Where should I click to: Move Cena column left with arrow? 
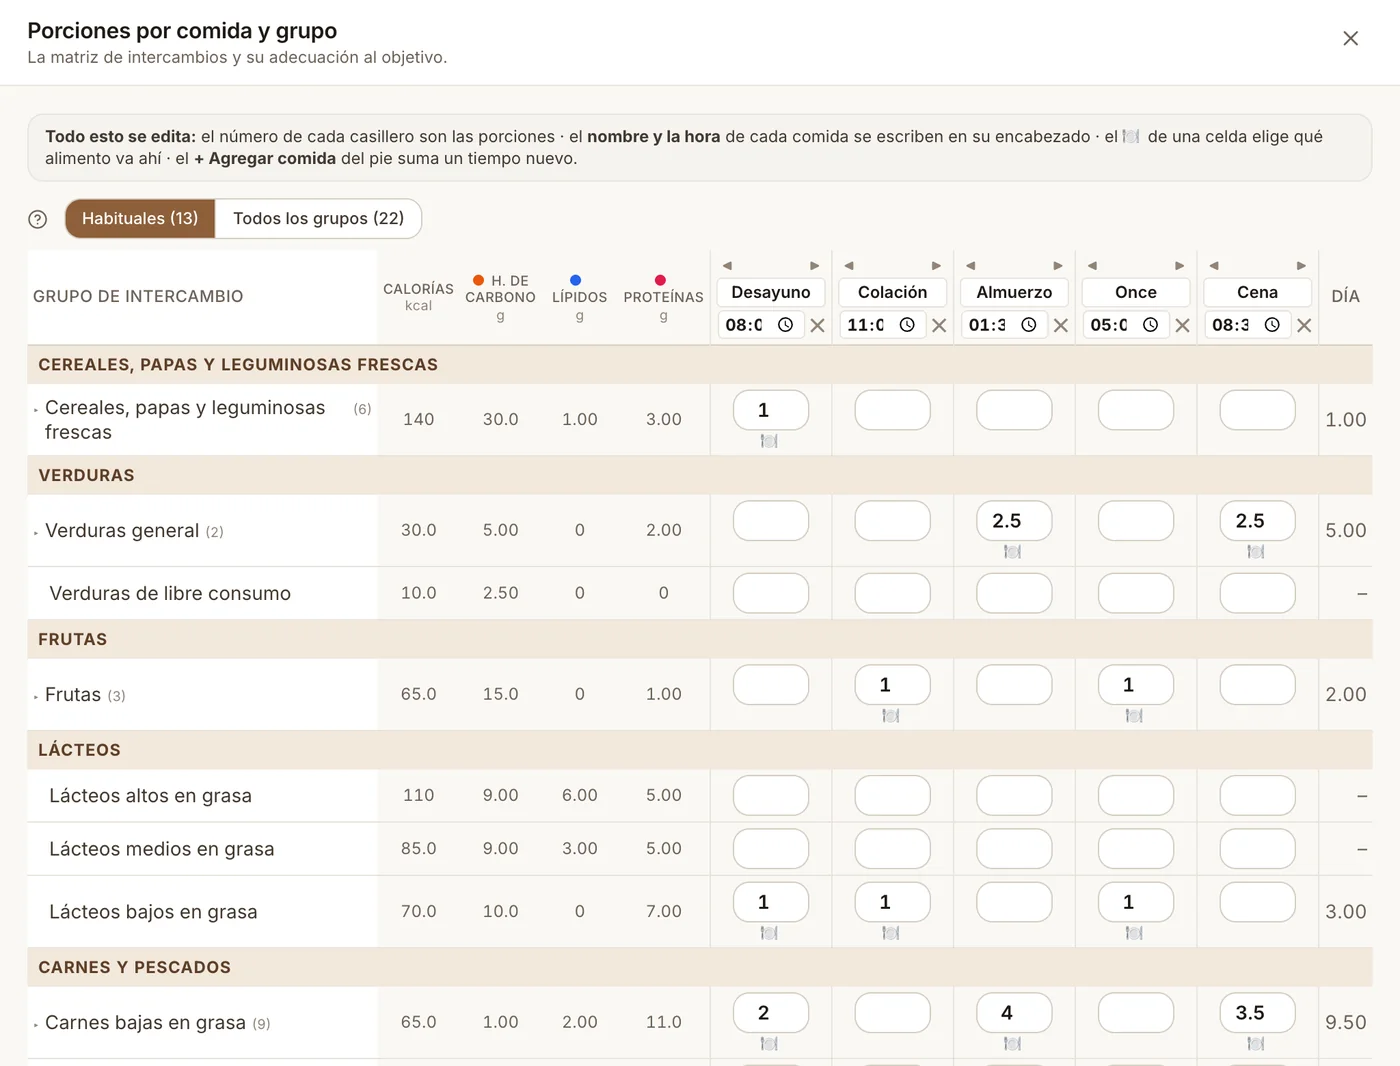[x=1214, y=266]
